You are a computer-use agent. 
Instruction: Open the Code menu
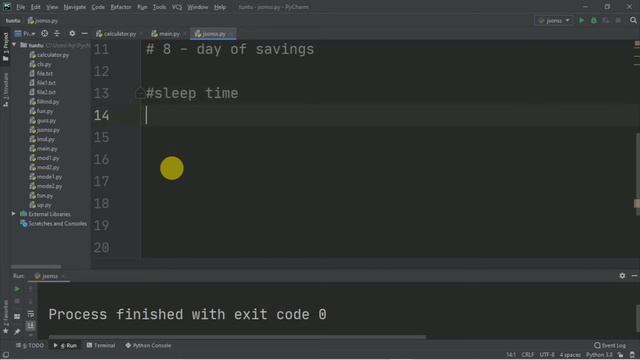(x=98, y=7)
